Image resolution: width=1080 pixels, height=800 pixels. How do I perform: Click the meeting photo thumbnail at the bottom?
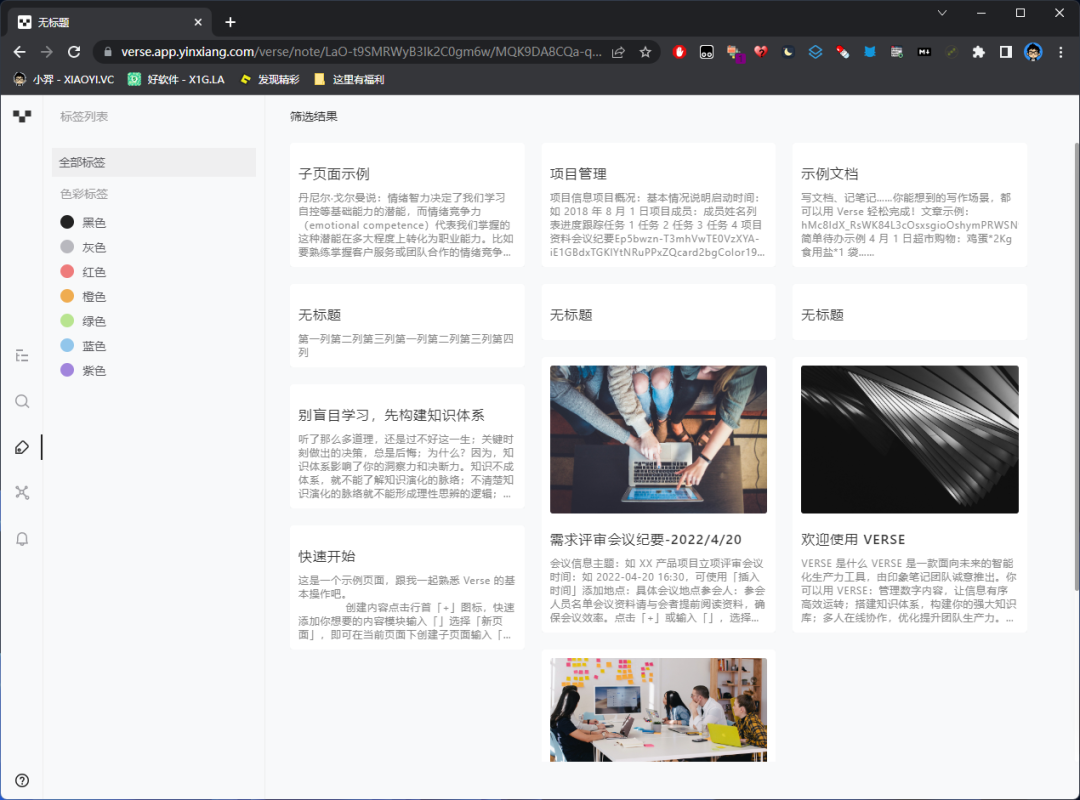pyautogui.click(x=658, y=709)
